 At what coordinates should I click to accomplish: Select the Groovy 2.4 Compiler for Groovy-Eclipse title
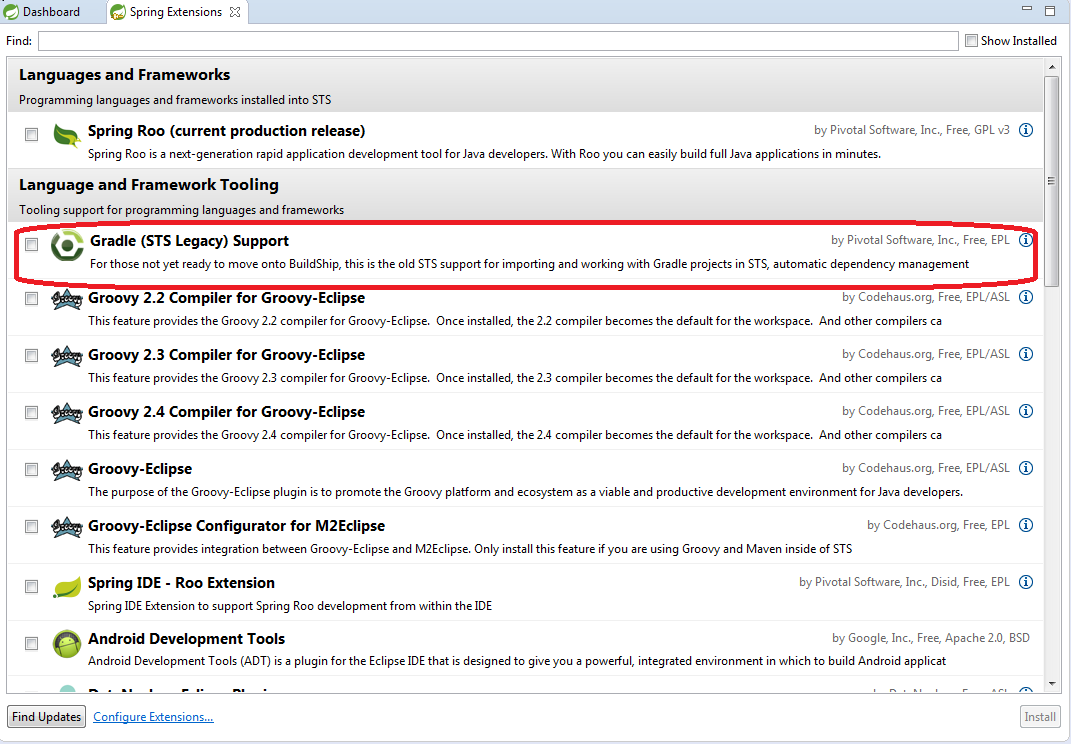(x=226, y=411)
